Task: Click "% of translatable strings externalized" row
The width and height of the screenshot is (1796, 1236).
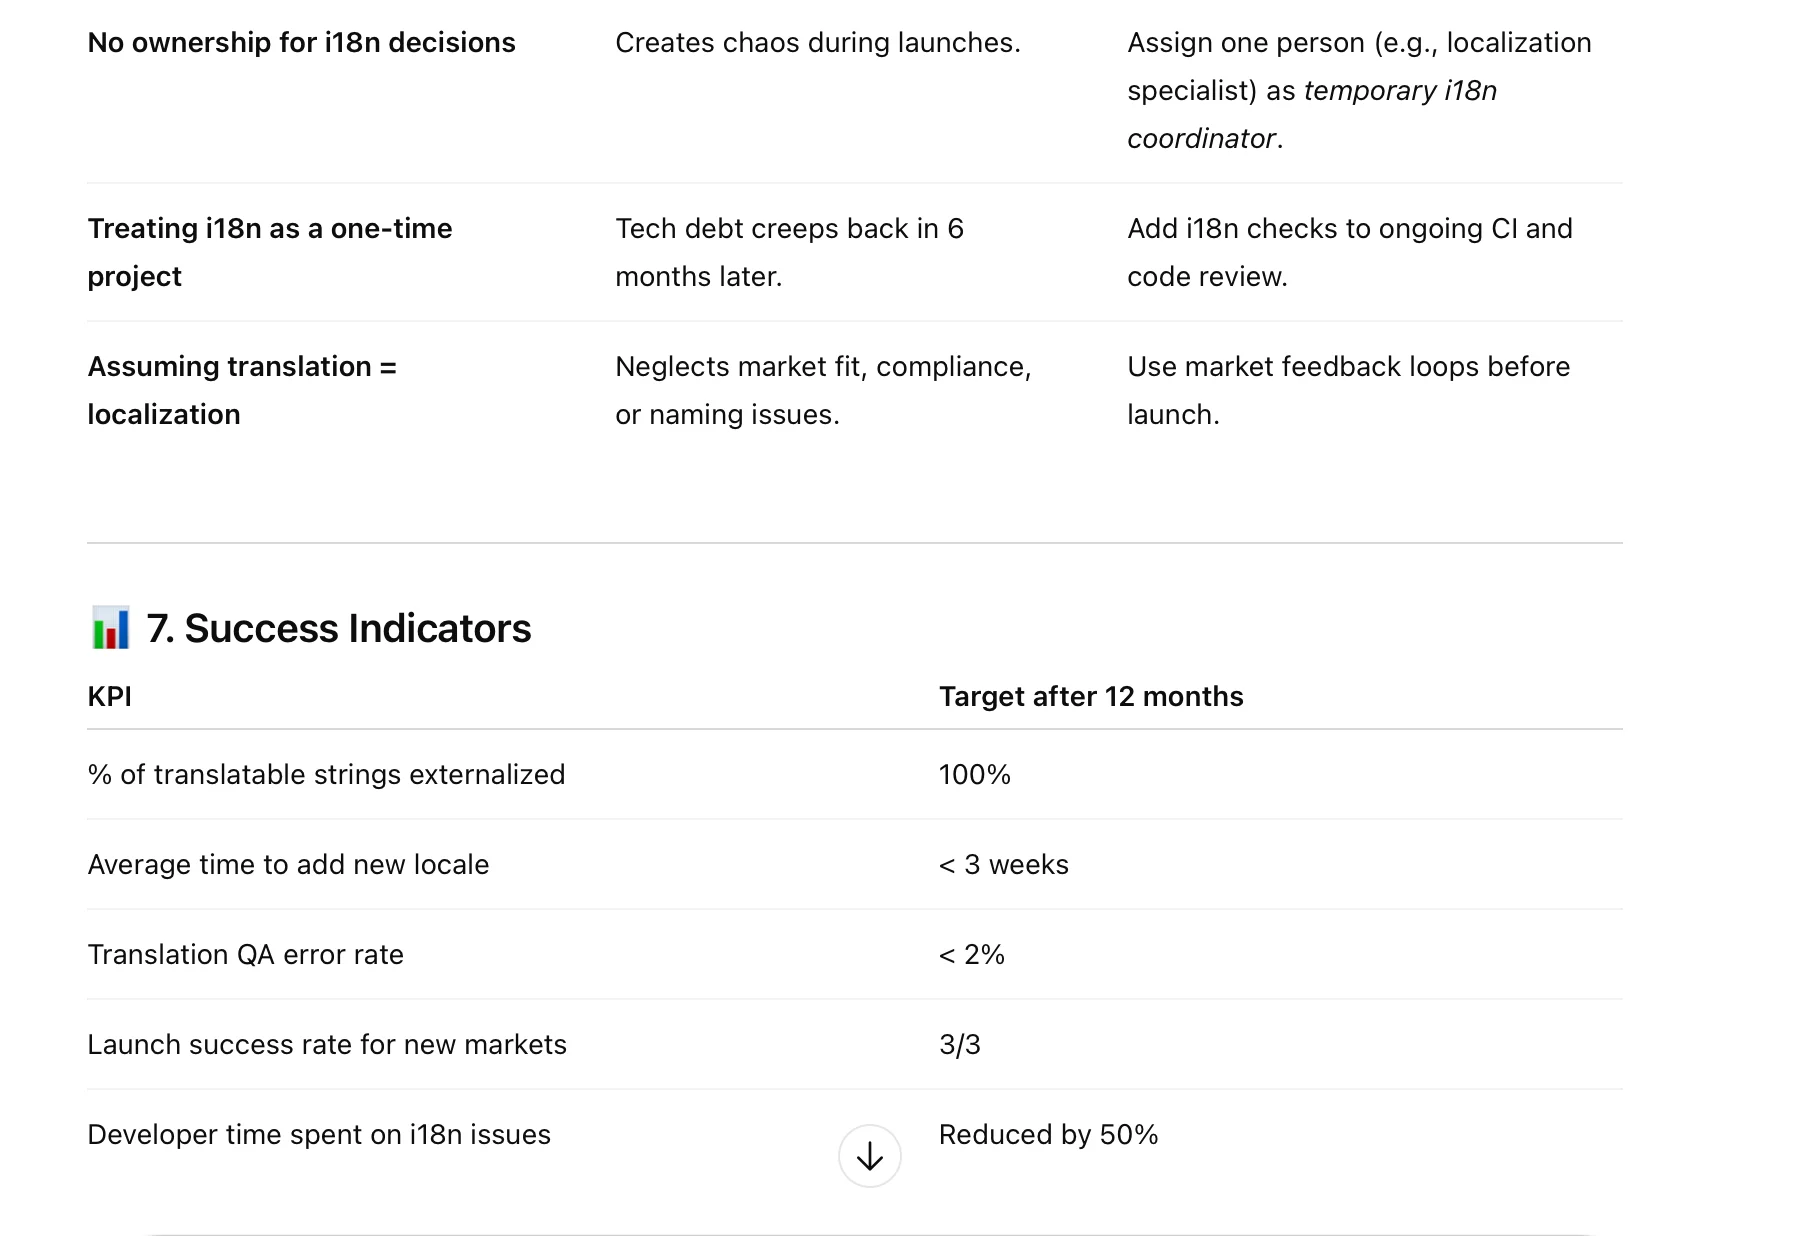Action: pos(326,774)
